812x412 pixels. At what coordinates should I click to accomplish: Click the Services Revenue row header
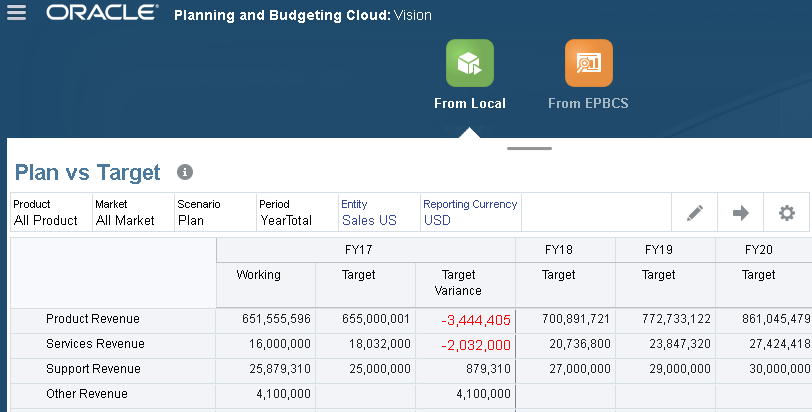point(95,344)
